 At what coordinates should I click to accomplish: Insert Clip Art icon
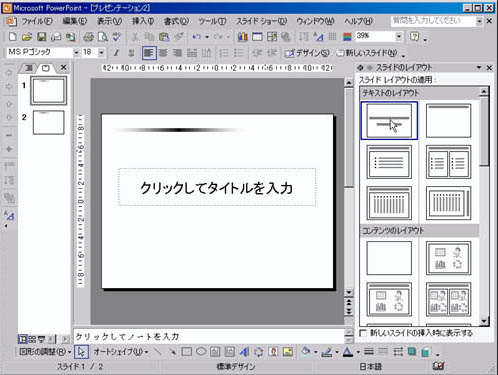coord(273,352)
